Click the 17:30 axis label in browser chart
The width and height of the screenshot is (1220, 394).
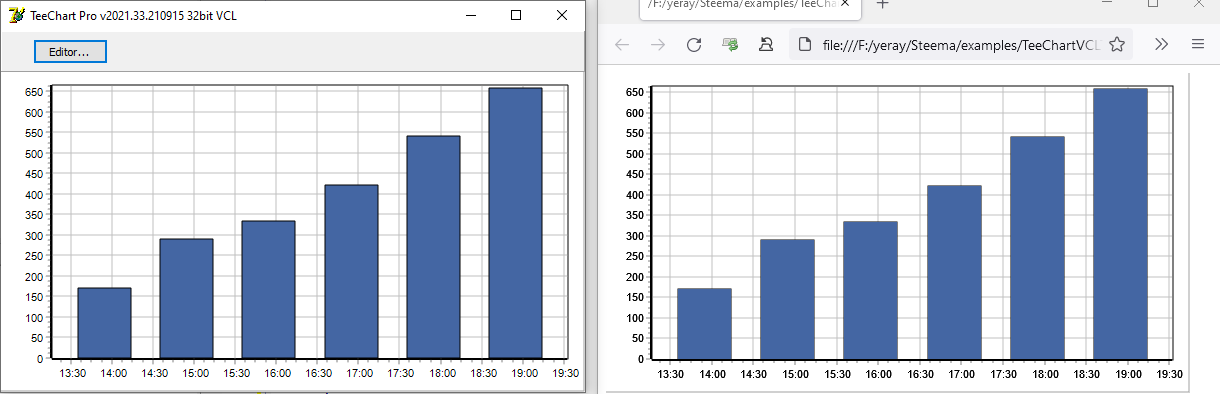1004,374
